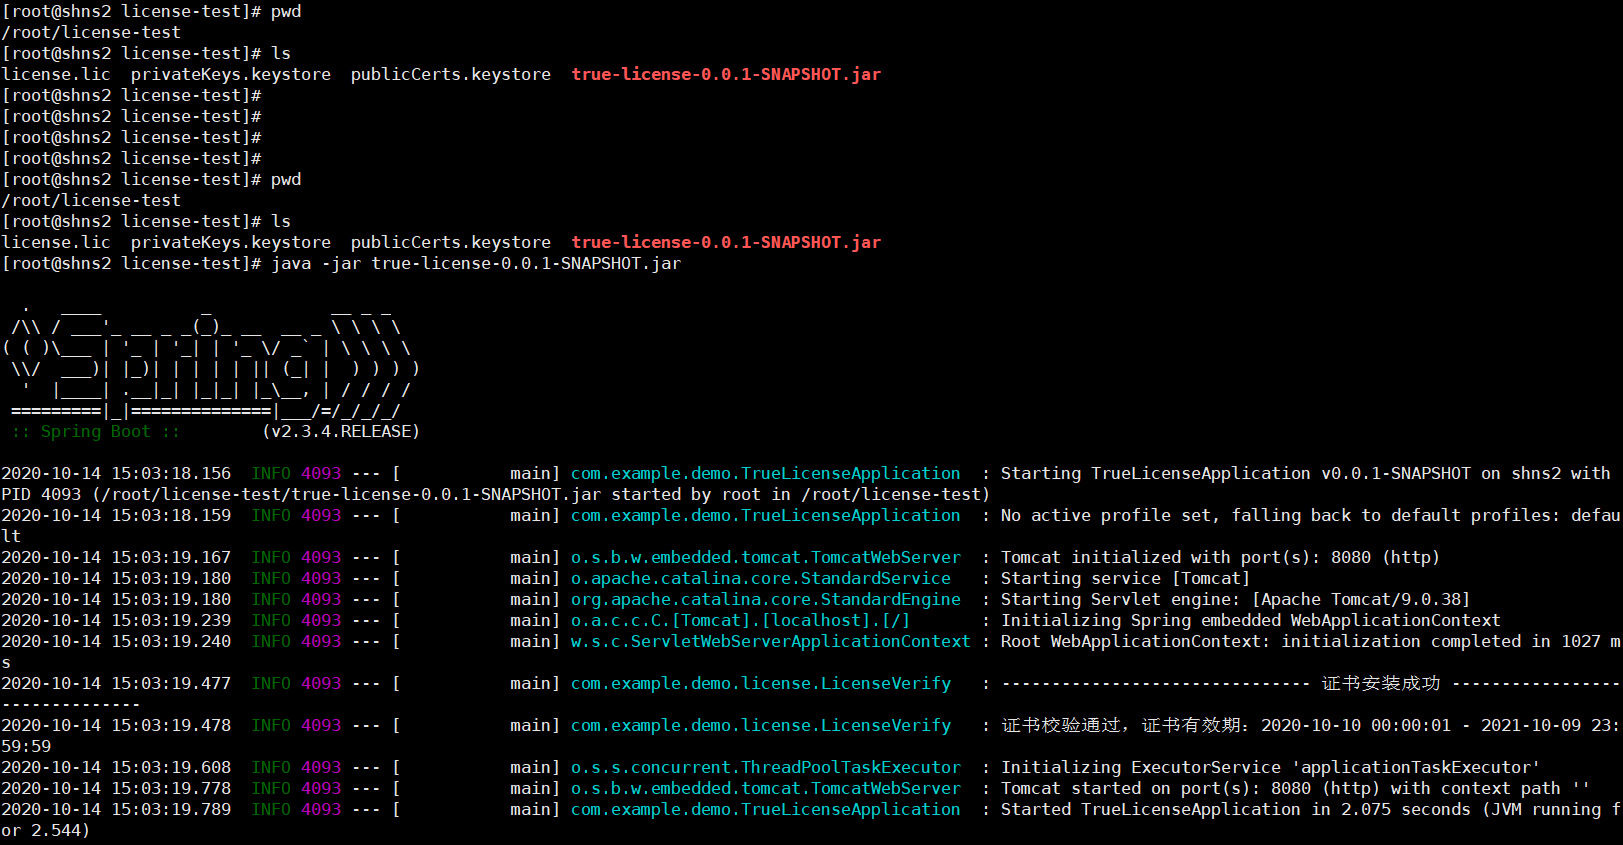Click magenta '4093' on the 15:03:19.239 line
This screenshot has height=845, width=1623.
[x=321, y=621]
